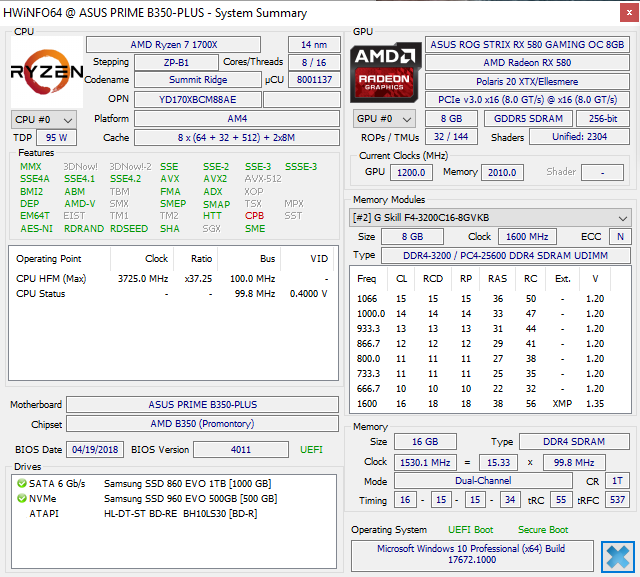The image size is (640, 577).
Task: Click the memory clock 1530.1 MHz field
Action: coord(425,463)
